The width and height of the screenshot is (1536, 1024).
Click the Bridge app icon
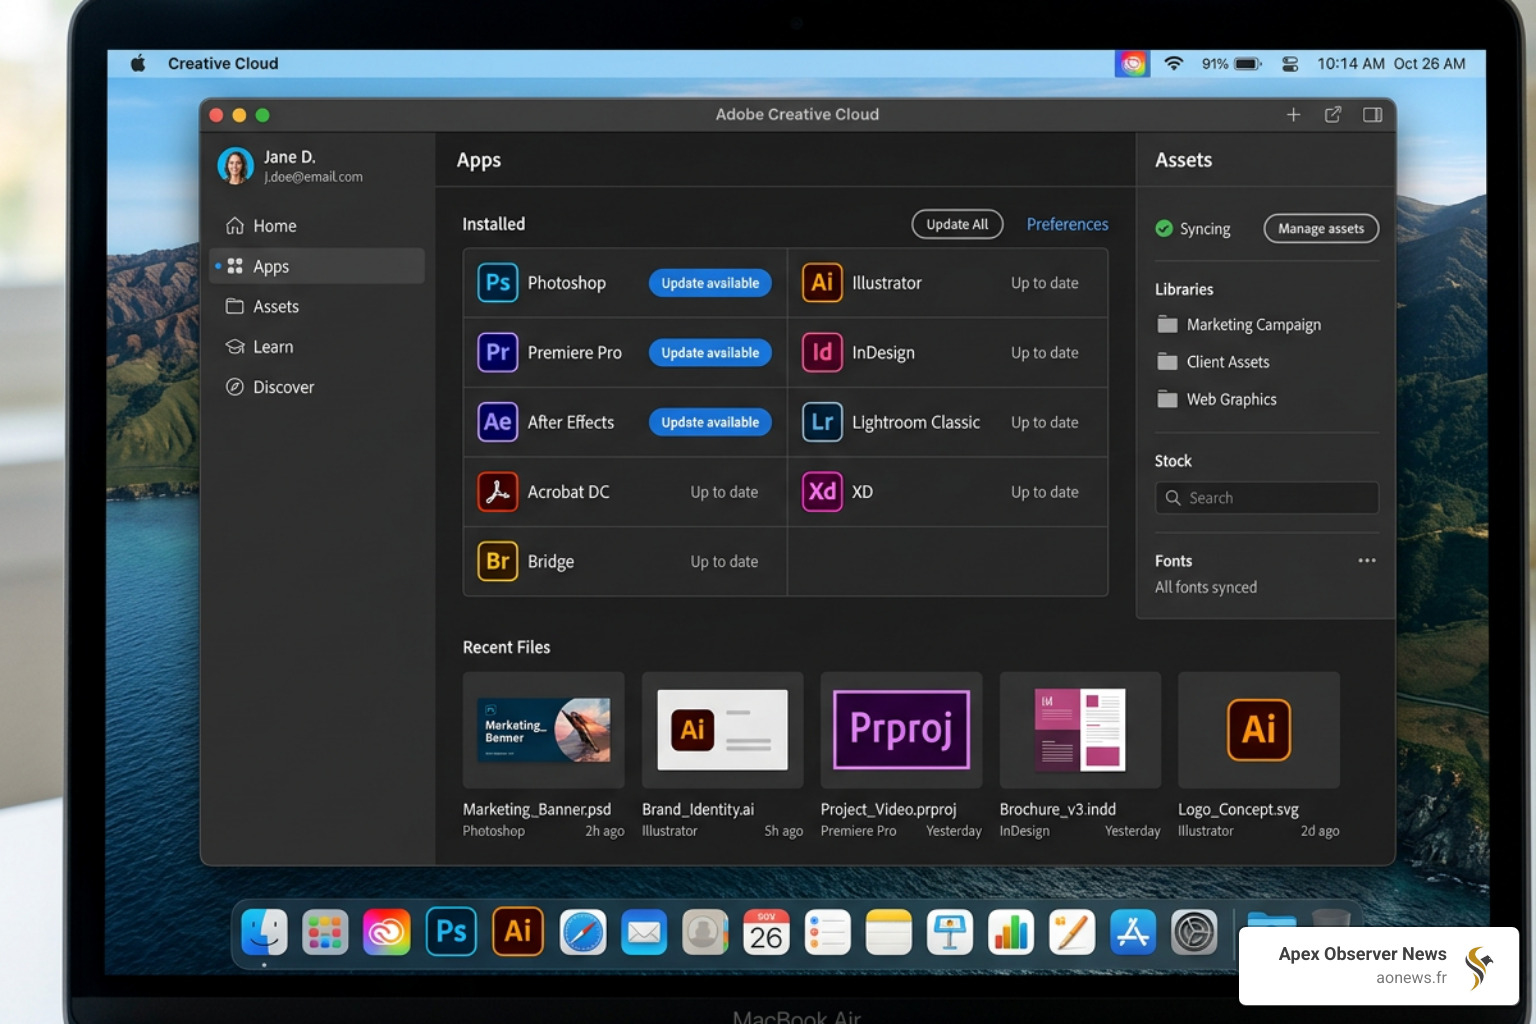pyautogui.click(x=497, y=561)
